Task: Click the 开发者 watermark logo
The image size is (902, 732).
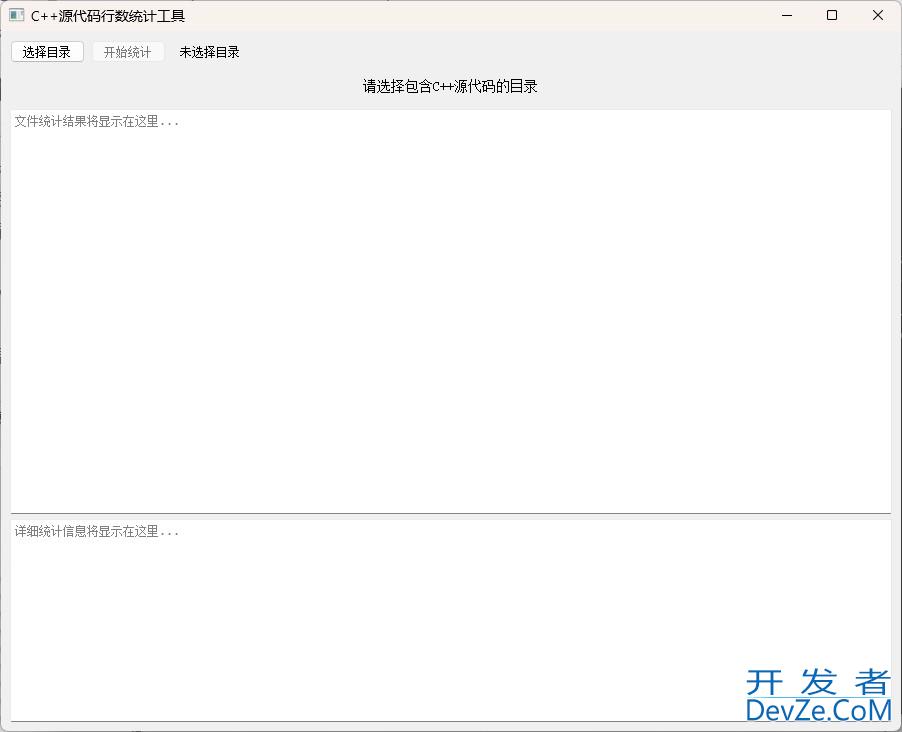Action: click(x=817, y=682)
